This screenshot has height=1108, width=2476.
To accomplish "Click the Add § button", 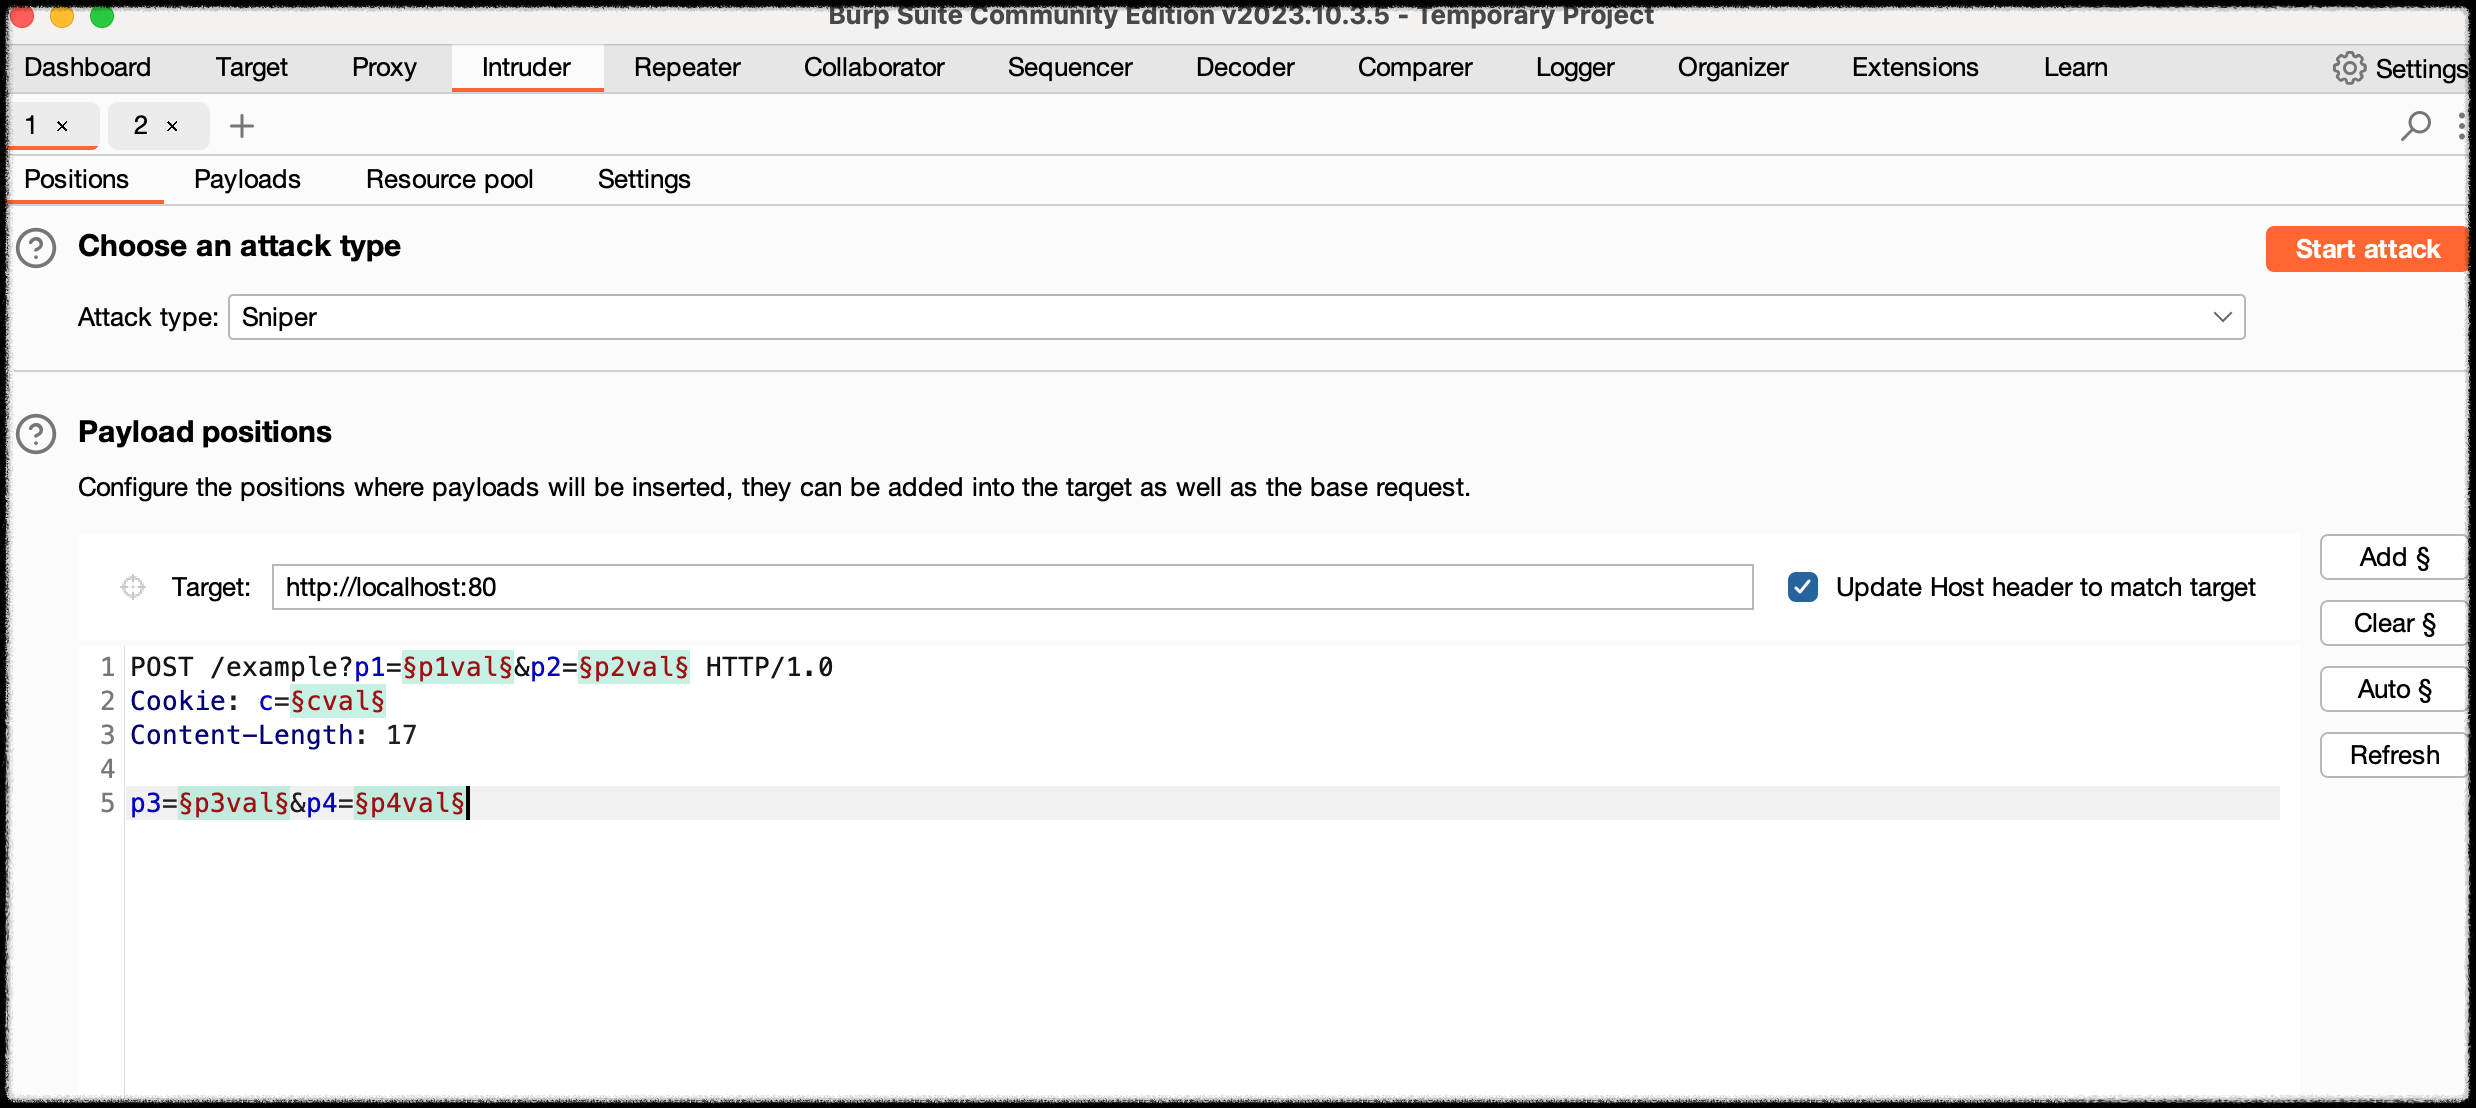I will click(x=2394, y=557).
